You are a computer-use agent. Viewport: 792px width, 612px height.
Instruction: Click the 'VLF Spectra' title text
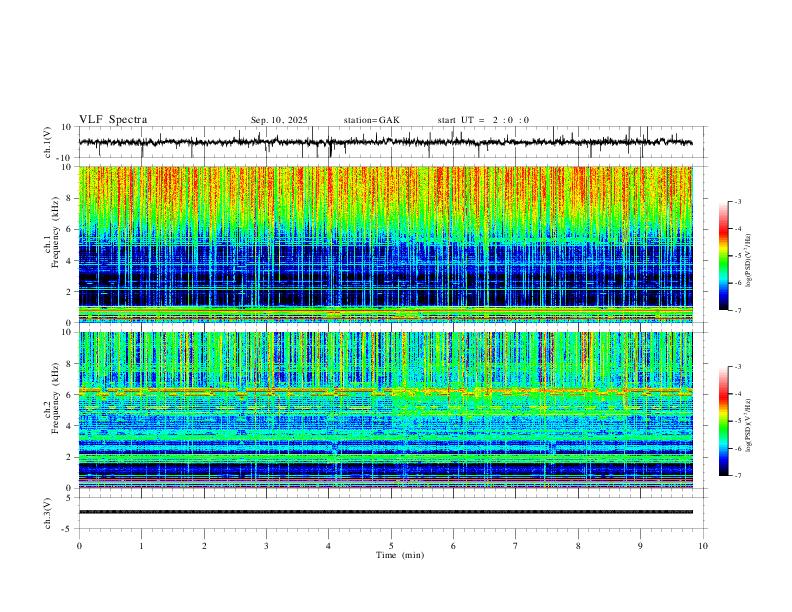tap(113, 120)
